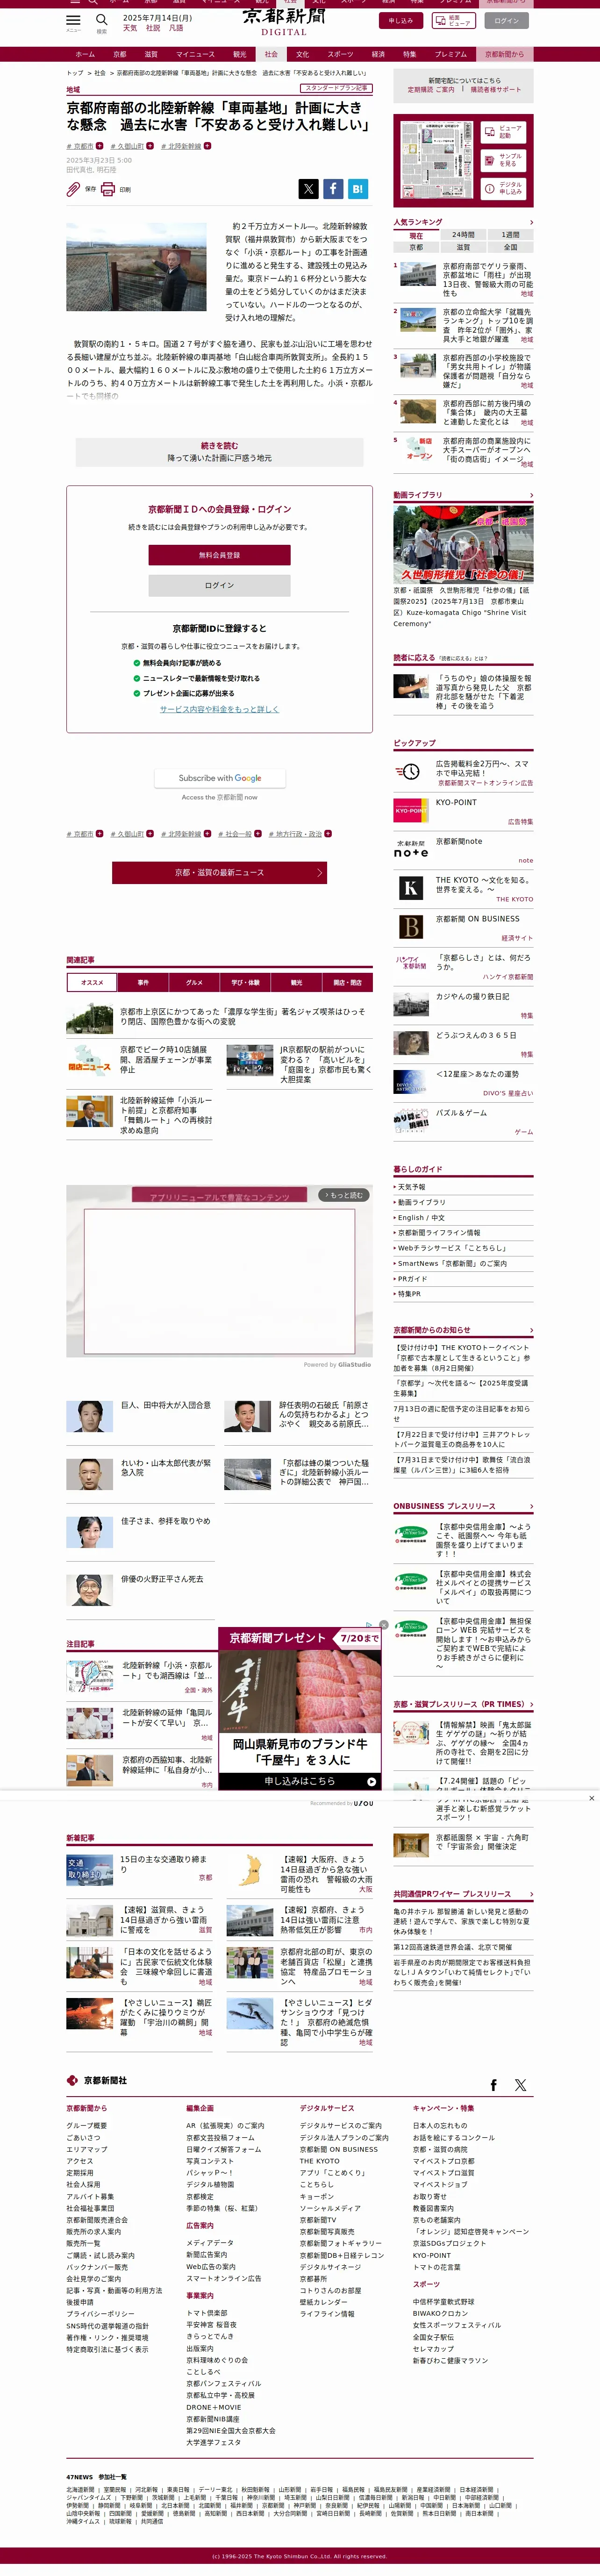Expand 共同通信PRワイヤー プレスリリース chevron

[531, 1894]
